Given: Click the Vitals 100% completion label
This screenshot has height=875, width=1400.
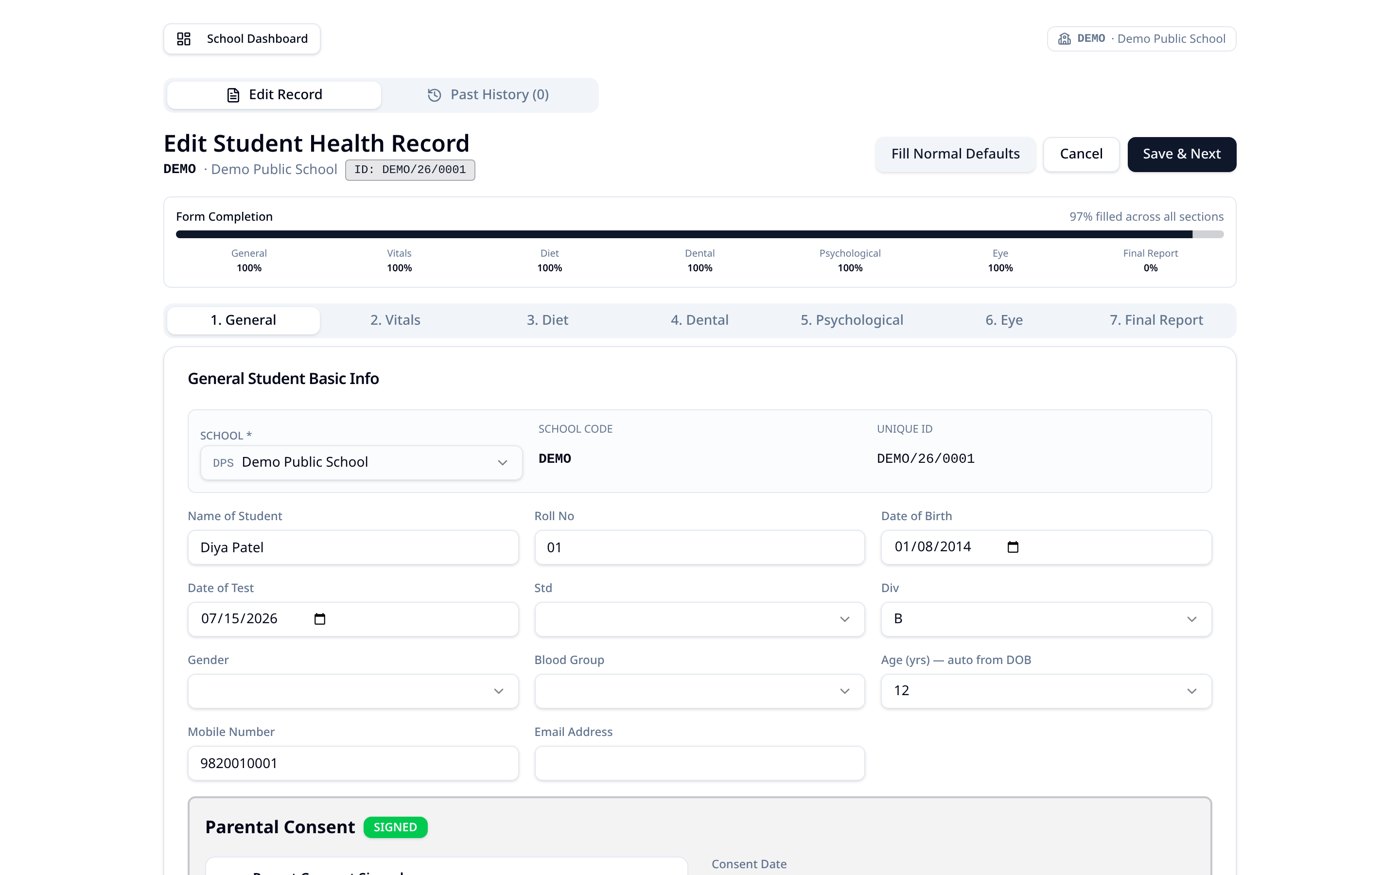Looking at the screenshot, I should [399, 261].
